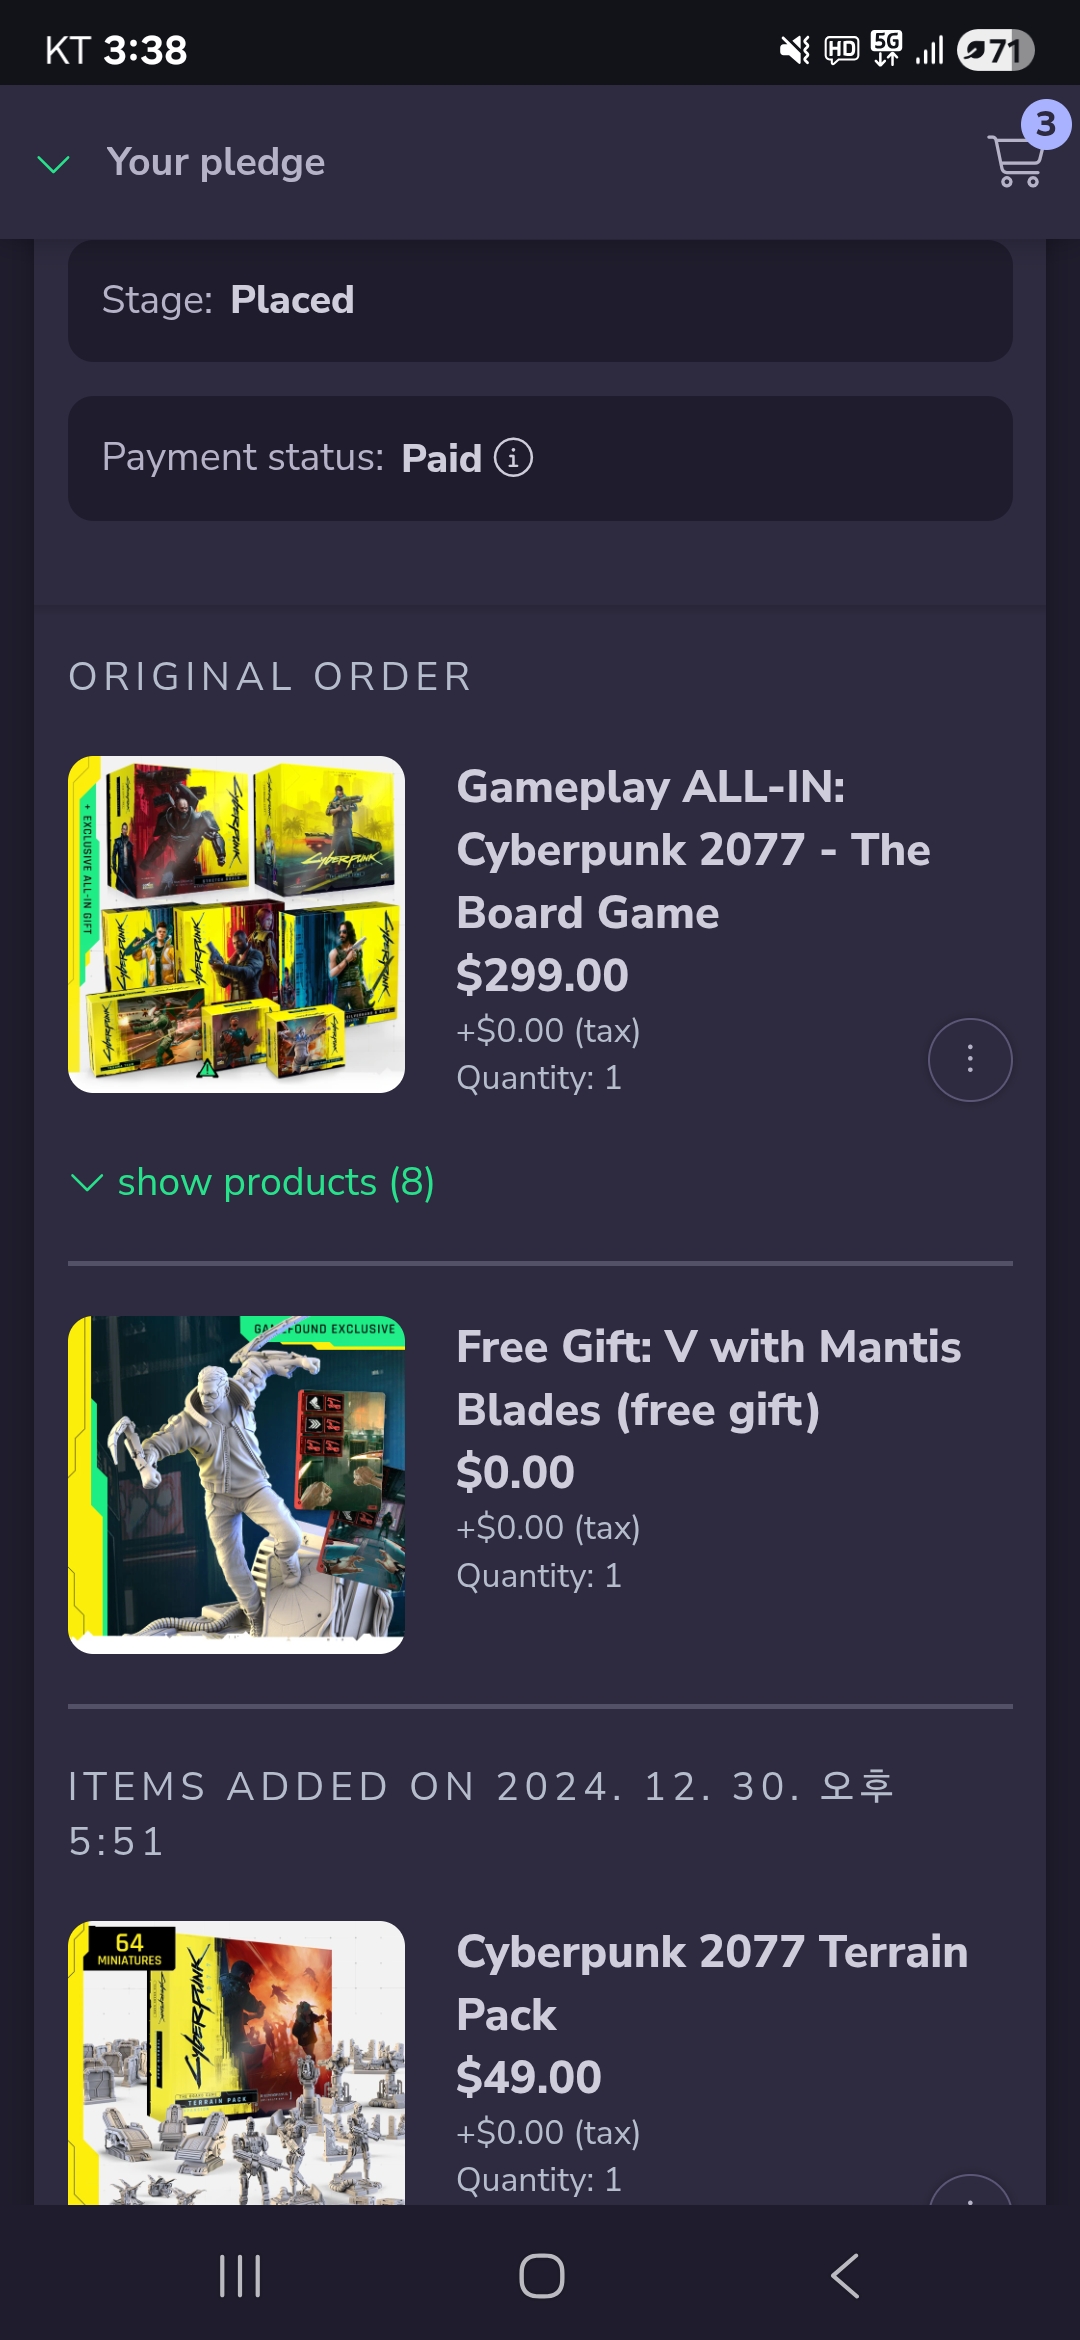
Task: Open options menu for Gameplay ALL-IN item
Action: [970, 1060]
